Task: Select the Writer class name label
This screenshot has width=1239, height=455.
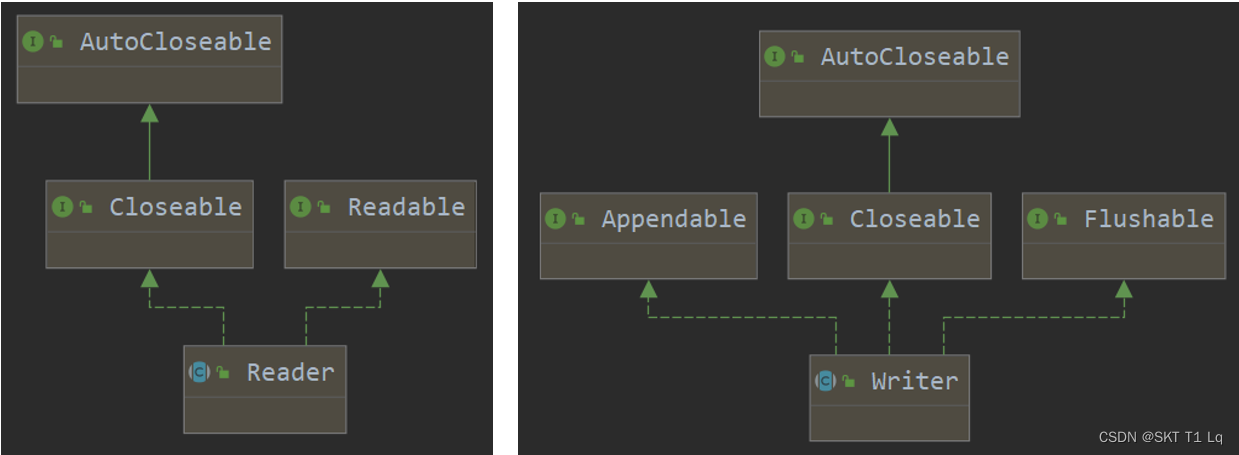Action: point(914,381)
